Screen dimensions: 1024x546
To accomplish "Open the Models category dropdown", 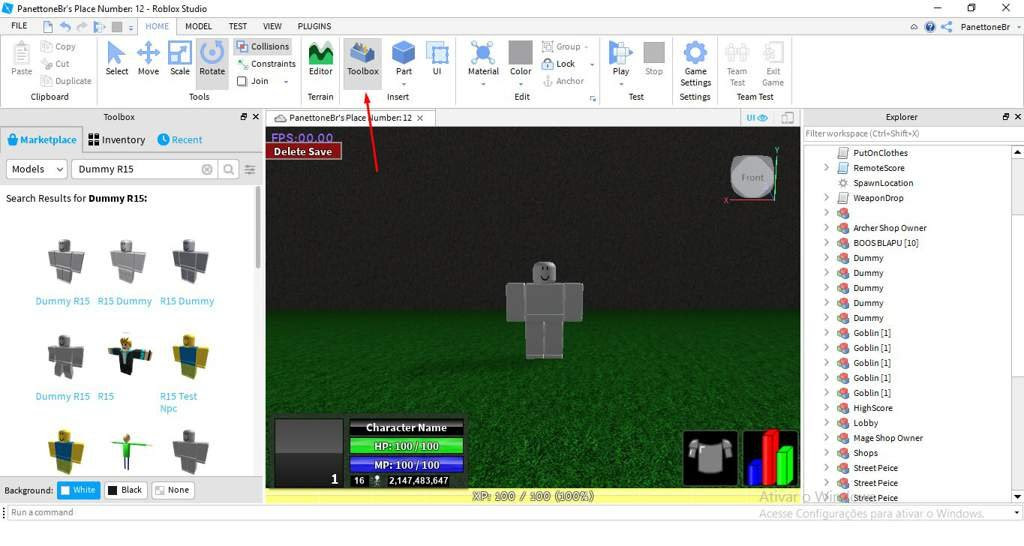I will click(37, 169).
